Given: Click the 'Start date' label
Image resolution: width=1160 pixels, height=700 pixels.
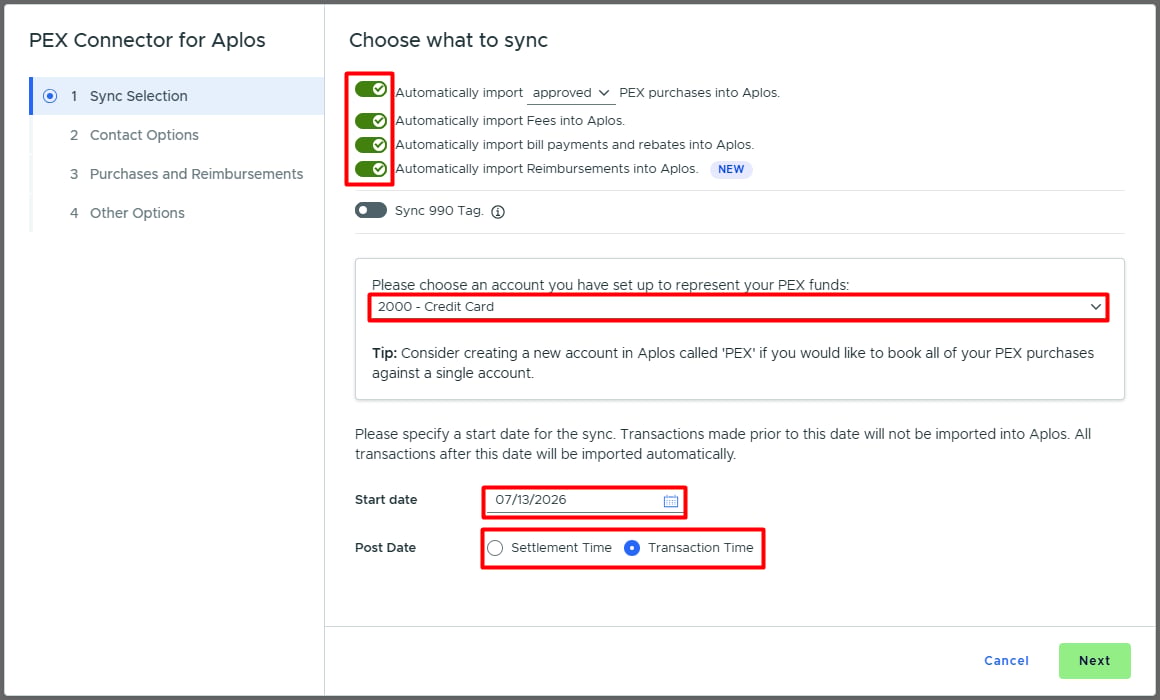Looking at the screenshot, I should pyautogui.click(x=386, y=499).
